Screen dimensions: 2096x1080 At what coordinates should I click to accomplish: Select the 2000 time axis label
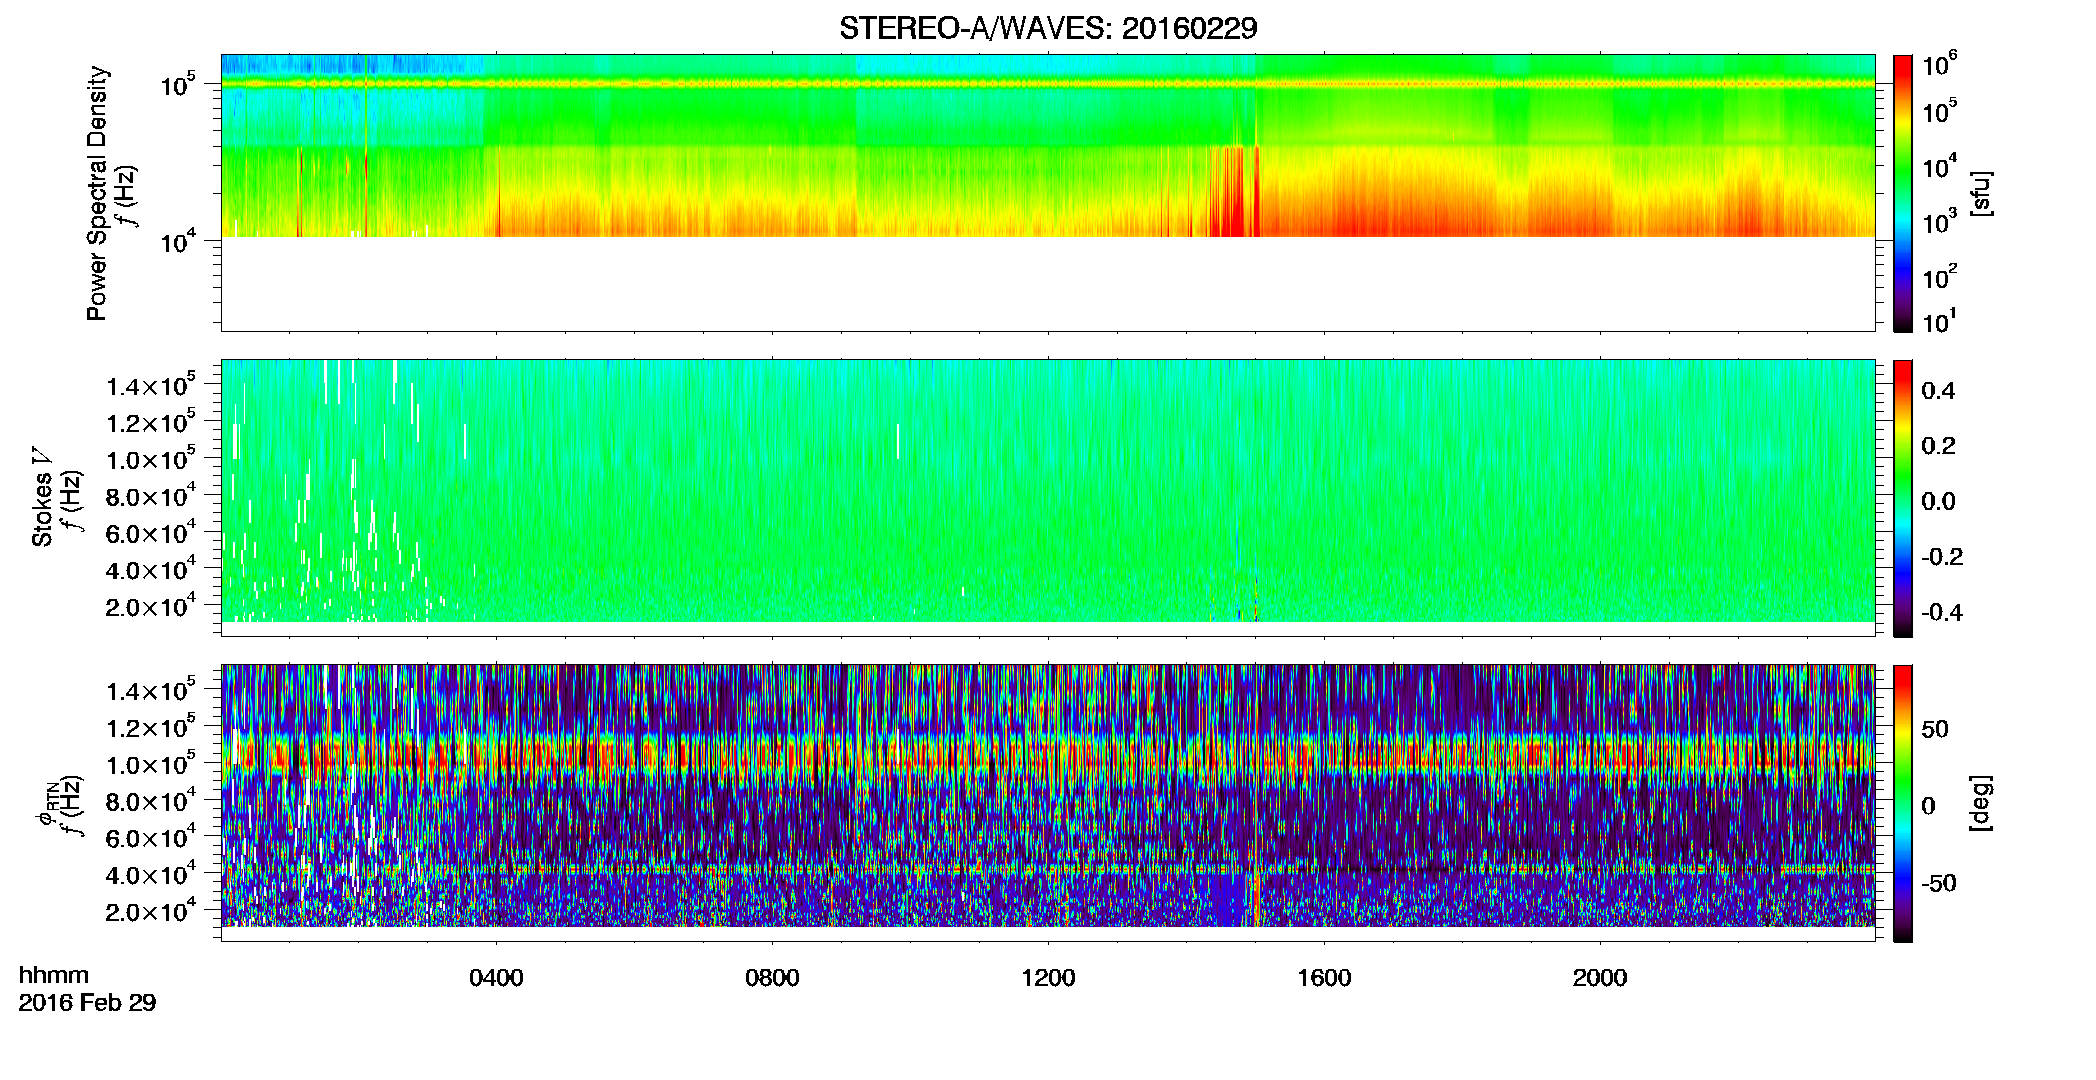(1600, 977)
